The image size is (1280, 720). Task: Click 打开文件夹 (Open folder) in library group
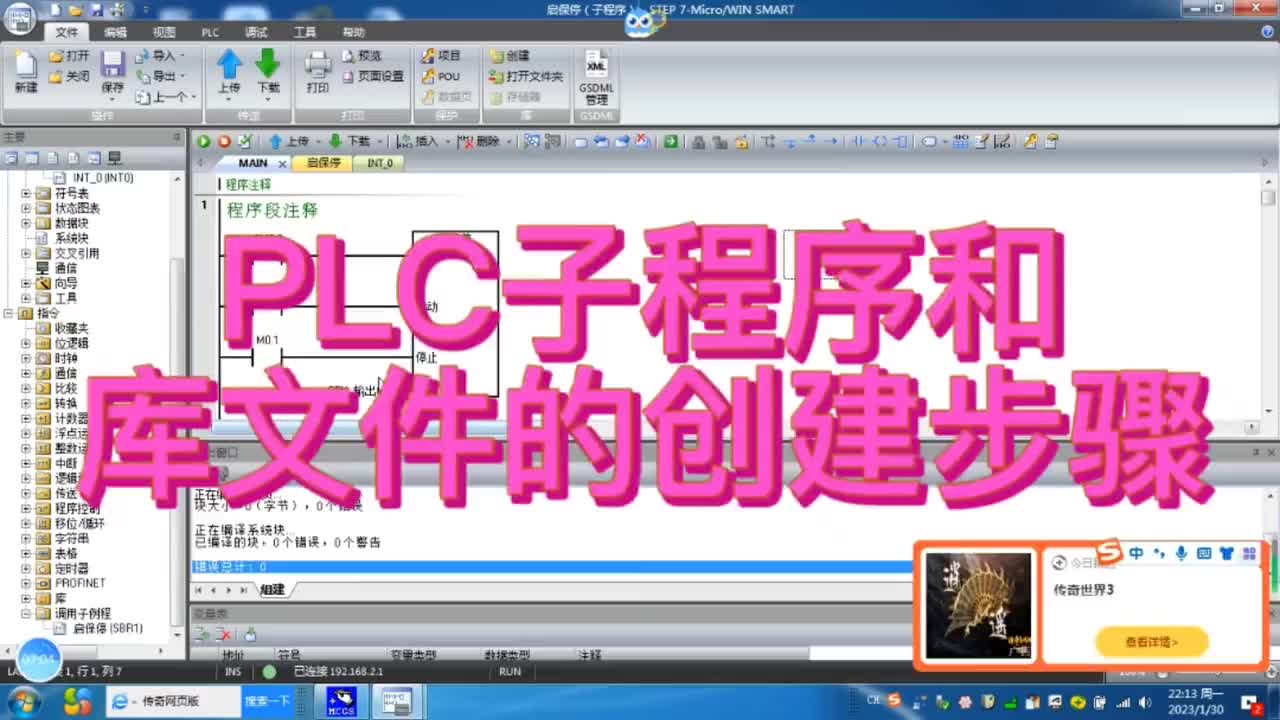pyautogui.click(x=526, y=76)
